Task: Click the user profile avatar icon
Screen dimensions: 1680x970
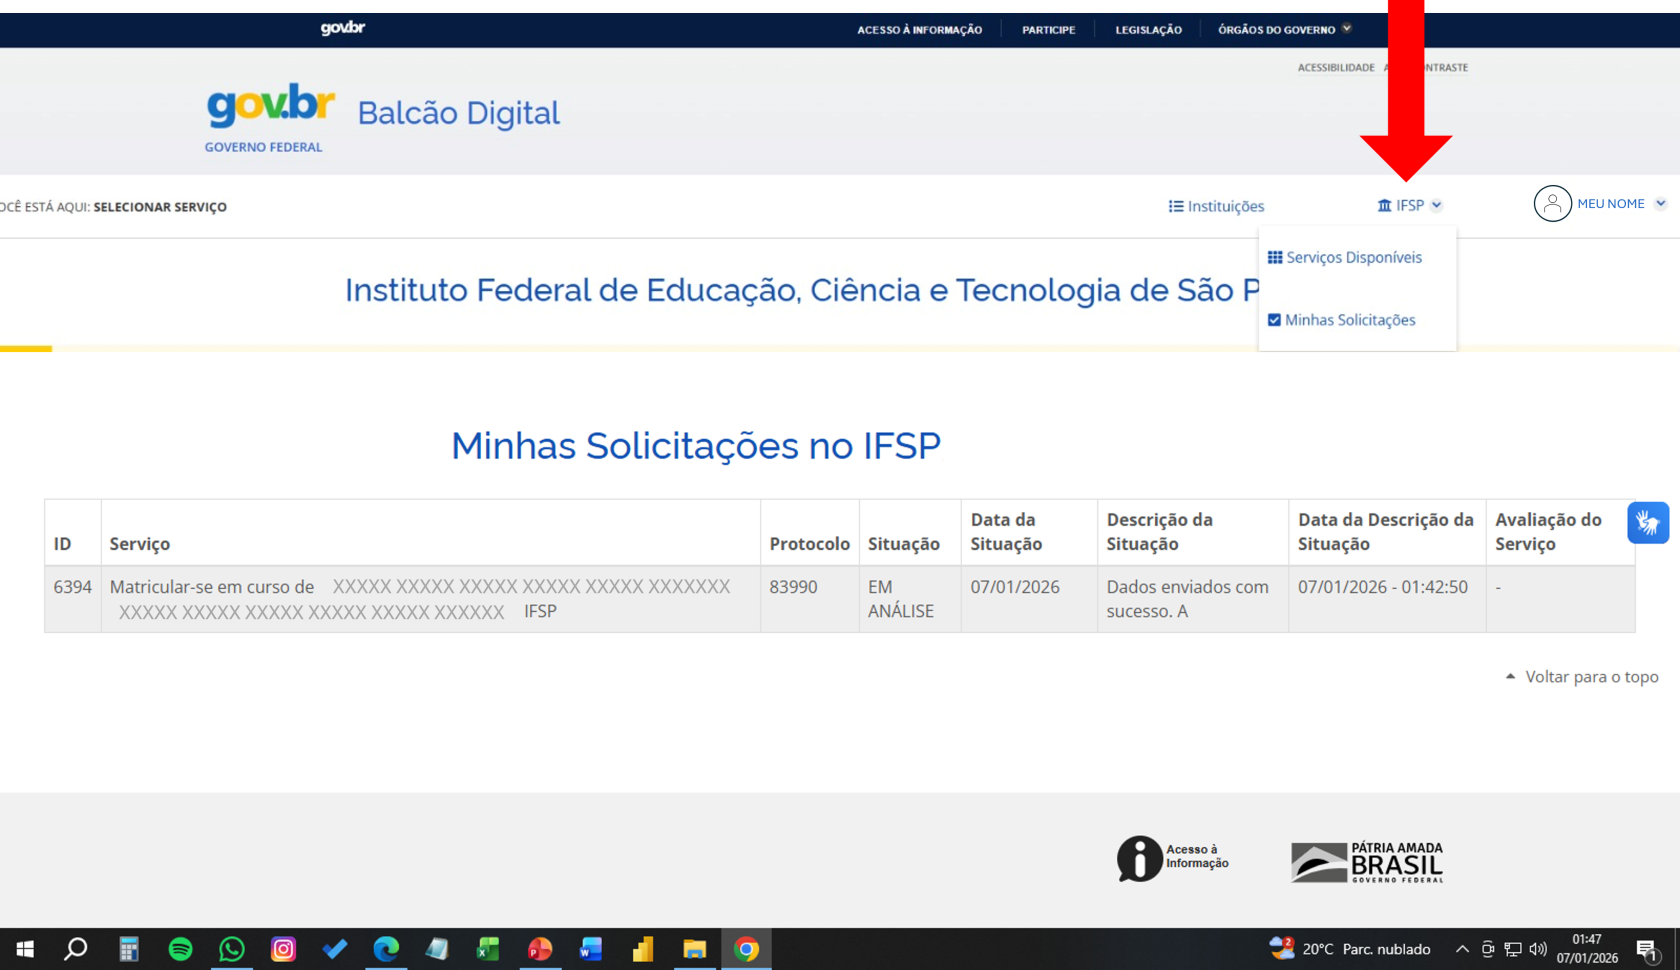Action: tap(1552, 203)
